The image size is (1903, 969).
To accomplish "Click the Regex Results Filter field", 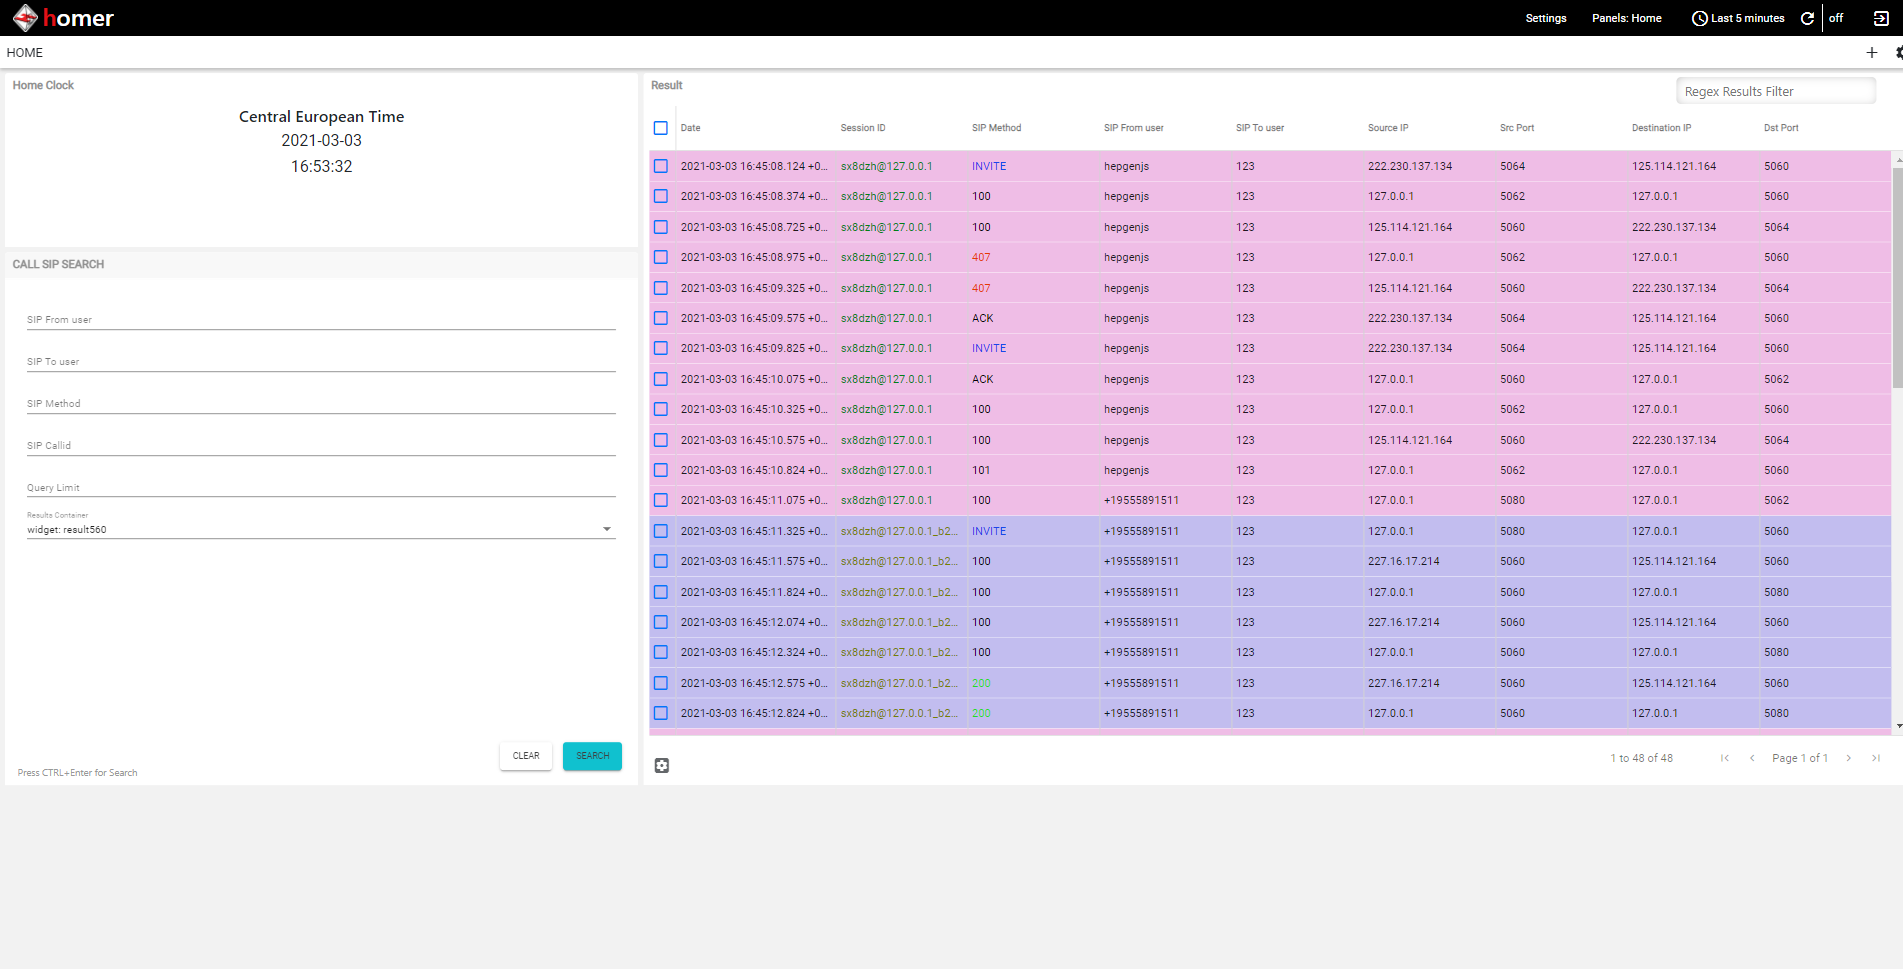I will [1776, 90].
